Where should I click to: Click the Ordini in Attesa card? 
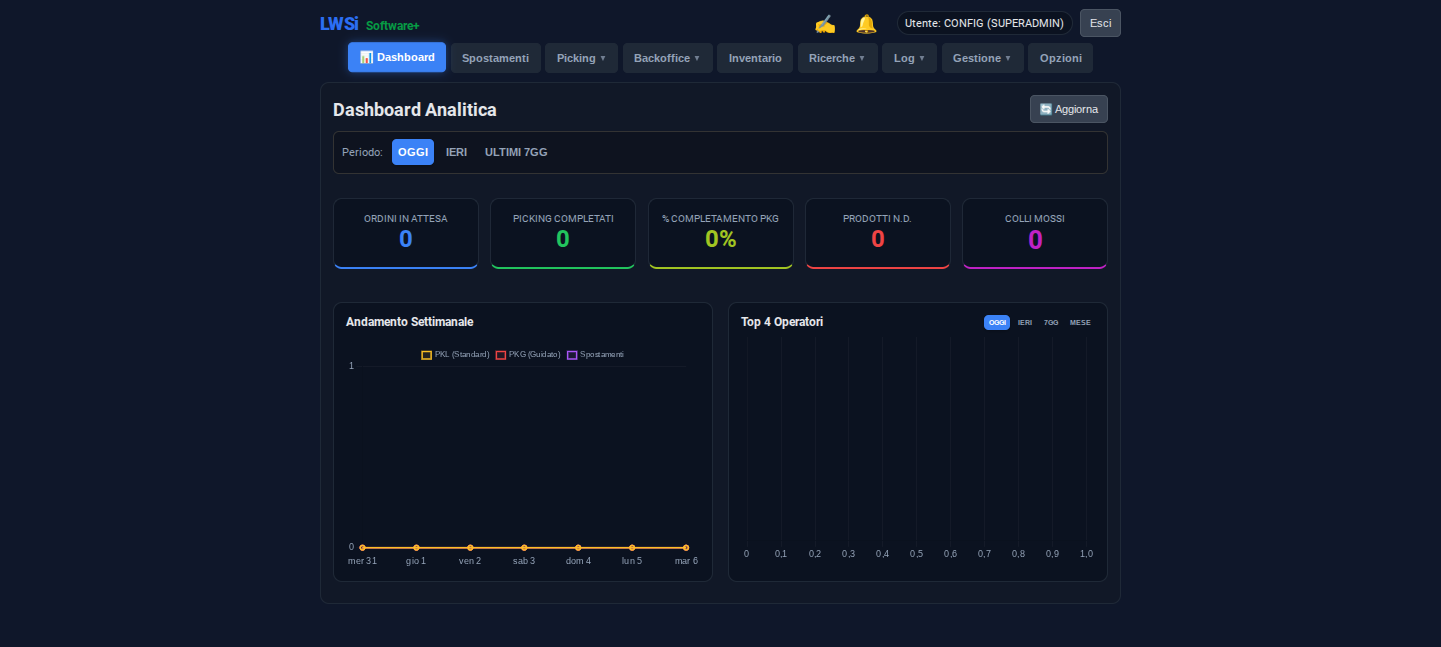405,233
